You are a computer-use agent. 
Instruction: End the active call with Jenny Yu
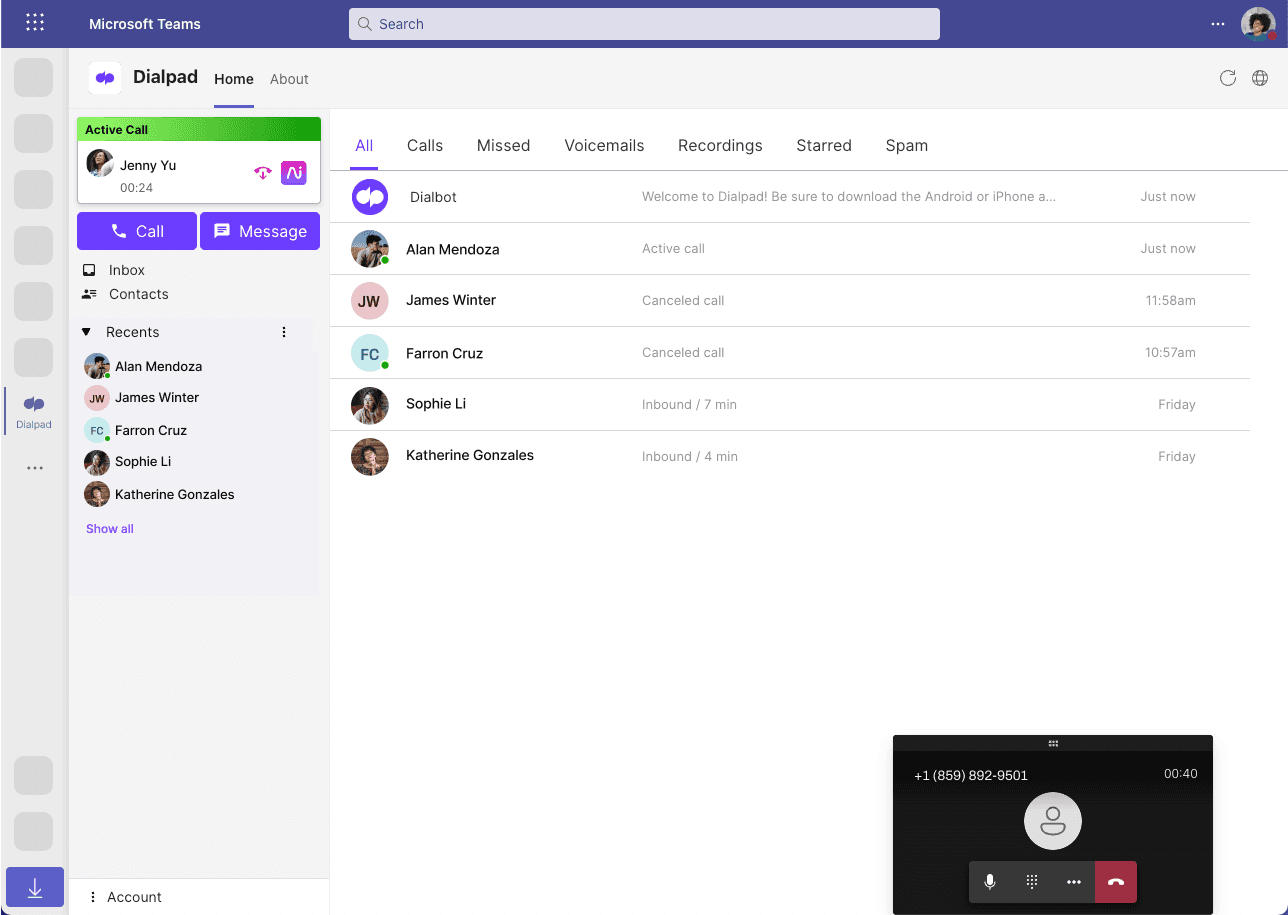[262, 172]
